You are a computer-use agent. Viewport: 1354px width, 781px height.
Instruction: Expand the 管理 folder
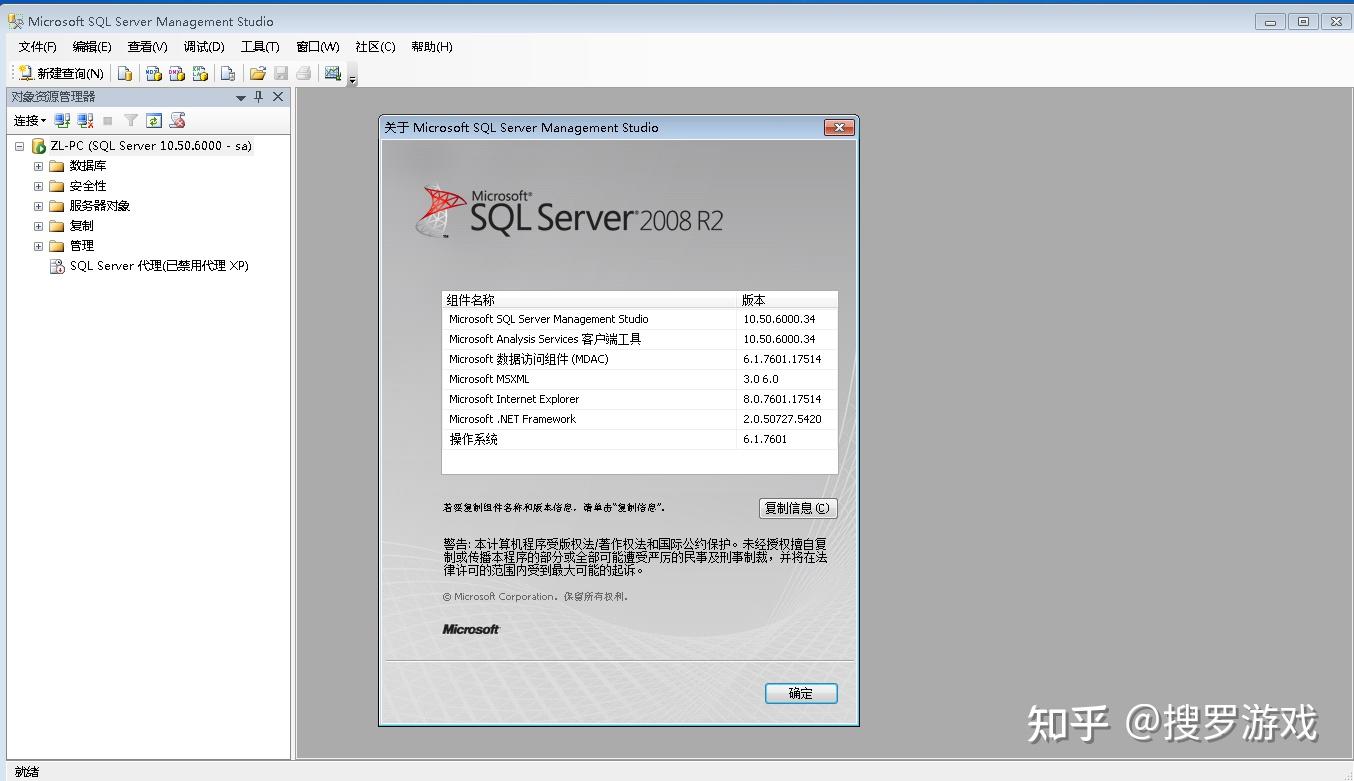pos(38,246)
